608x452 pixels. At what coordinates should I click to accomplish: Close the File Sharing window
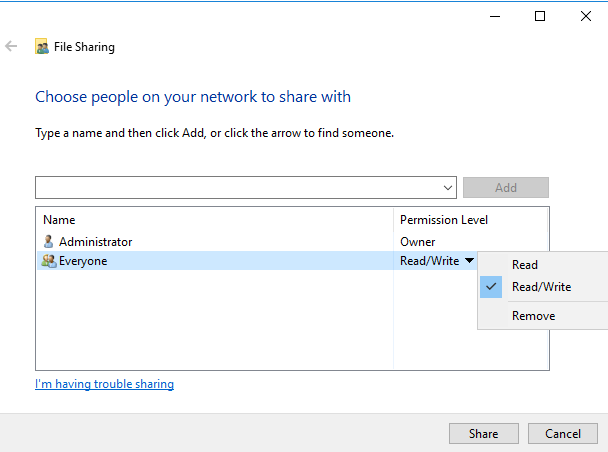586,16
